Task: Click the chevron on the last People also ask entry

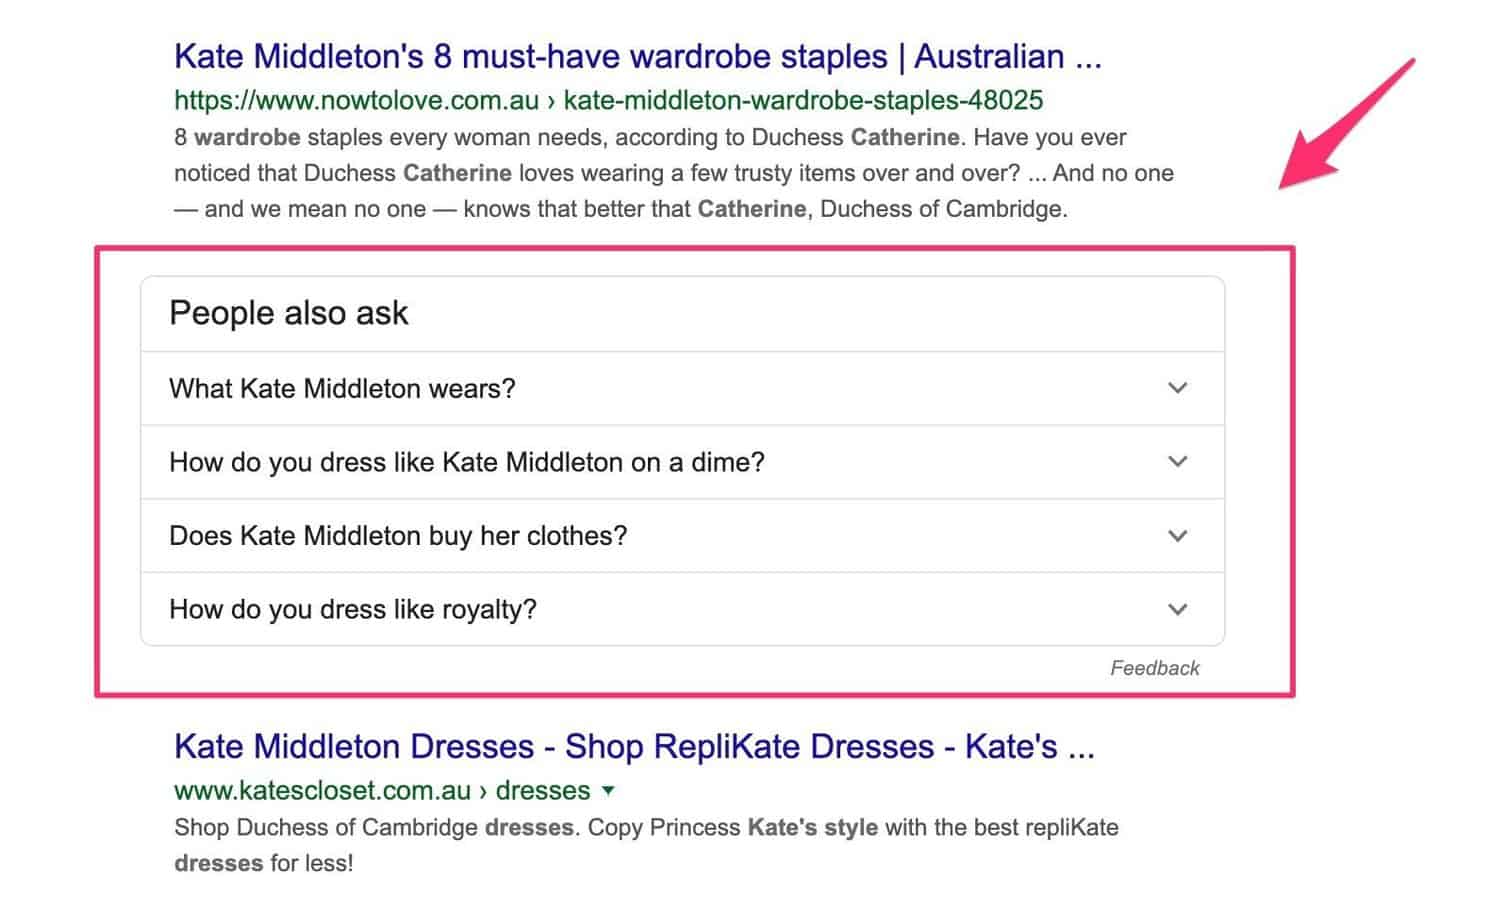Action: pos(1177,609)
